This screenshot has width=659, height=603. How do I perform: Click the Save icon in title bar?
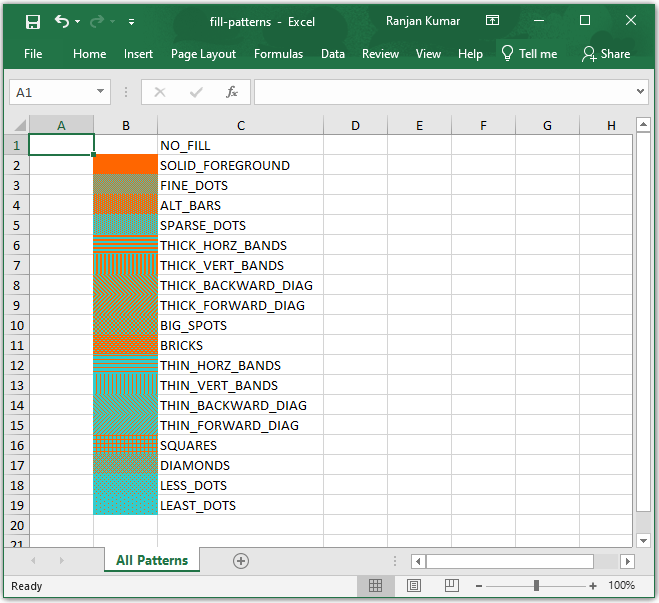[x=32, y=21]
